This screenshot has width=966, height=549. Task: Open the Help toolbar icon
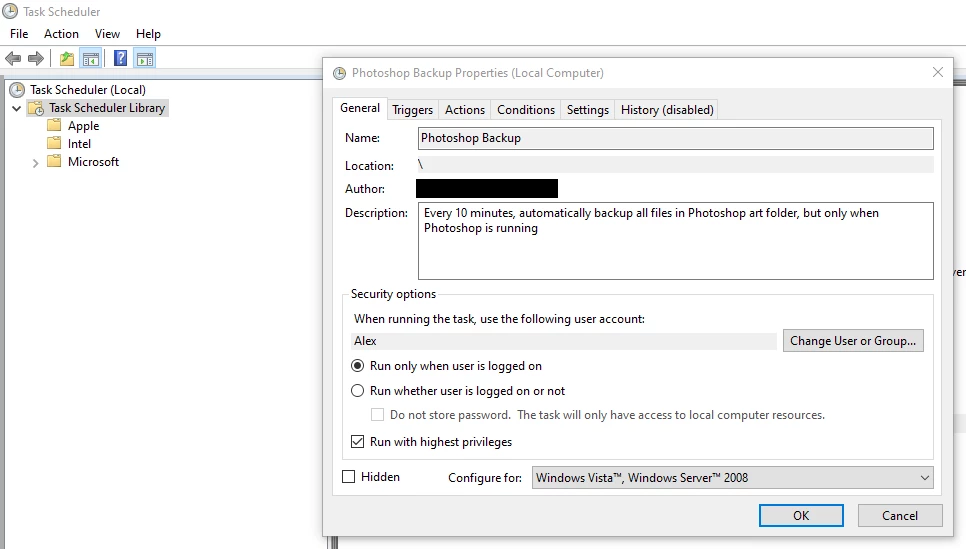(x=121, y=59)
